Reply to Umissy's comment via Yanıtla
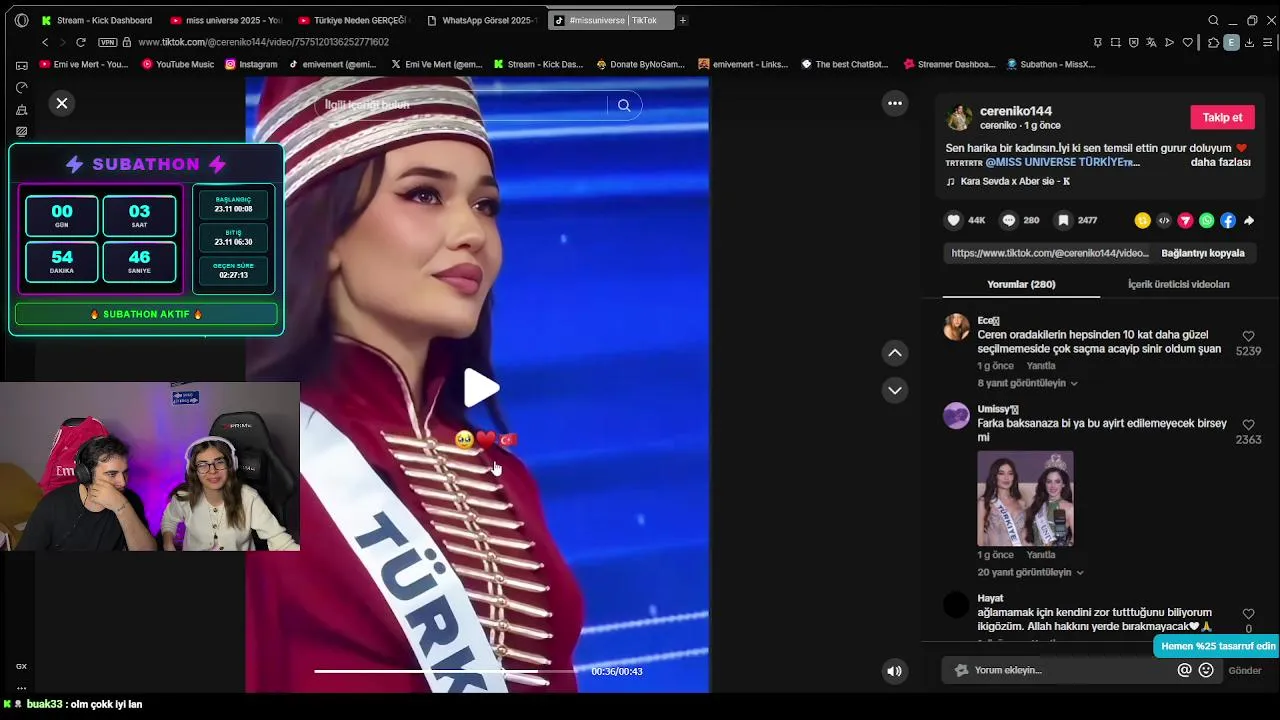 1041,555
